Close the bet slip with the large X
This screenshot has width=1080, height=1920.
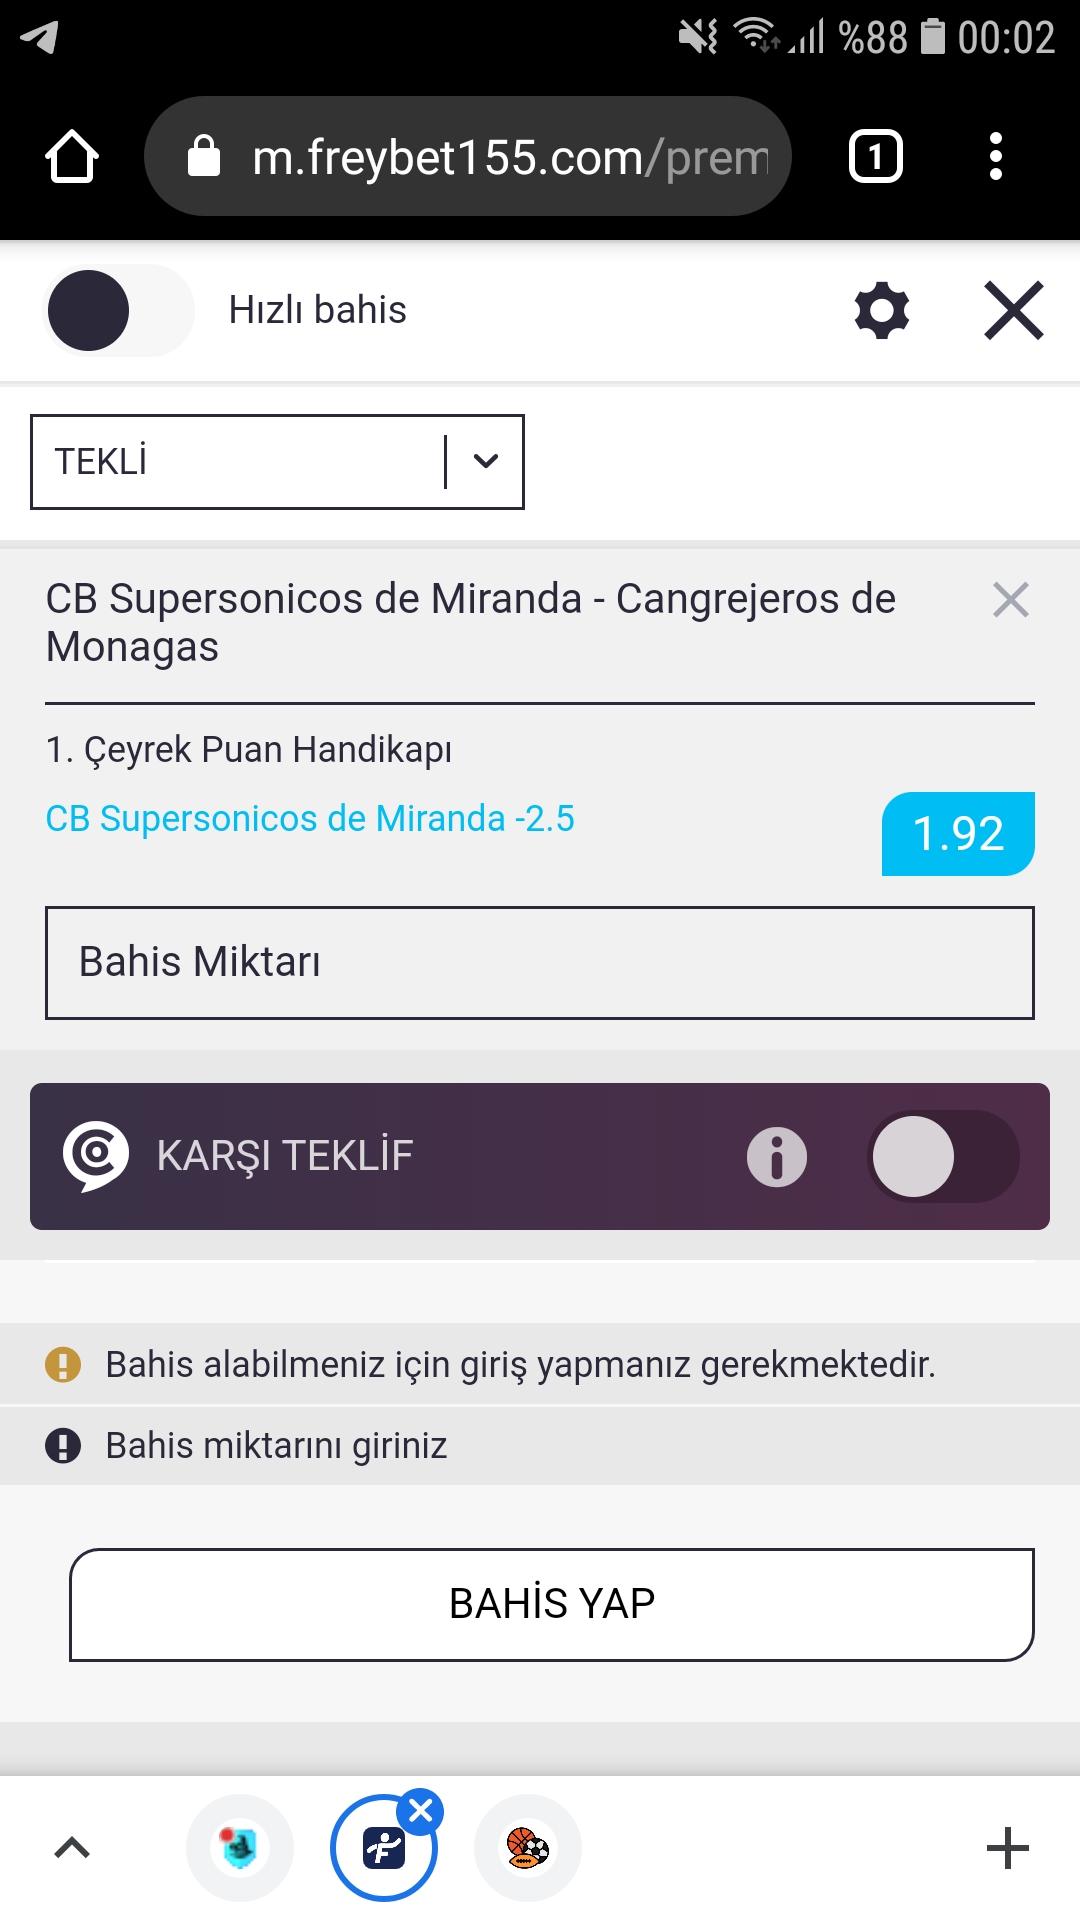point(1014,311)
